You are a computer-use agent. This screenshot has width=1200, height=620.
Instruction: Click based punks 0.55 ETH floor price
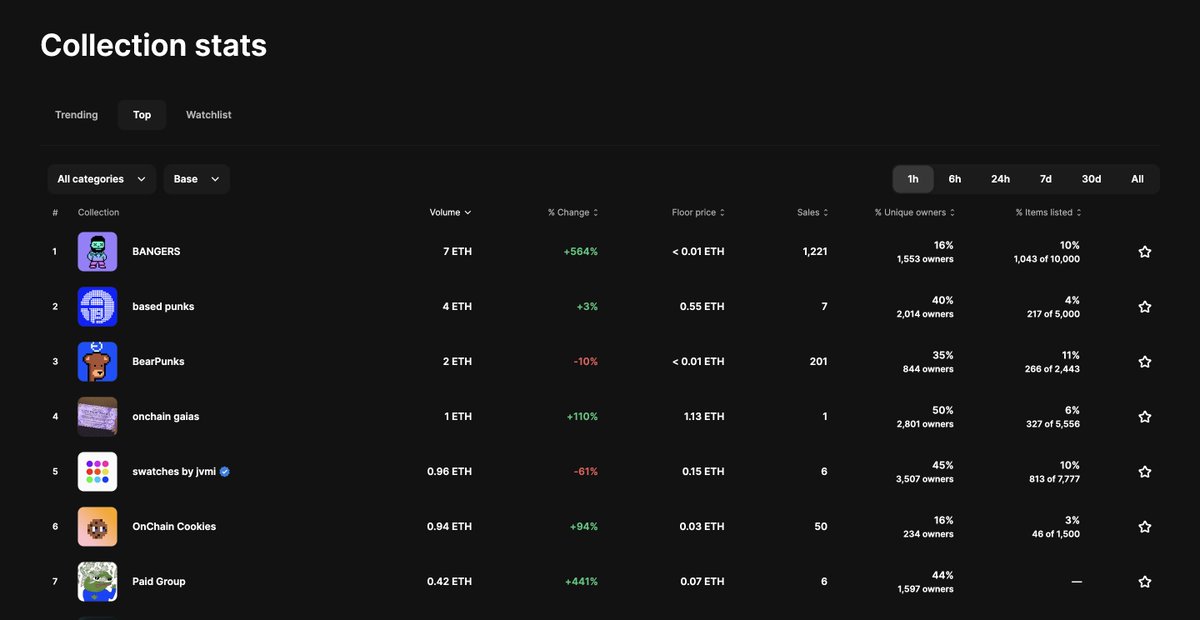pyautogui.click(x=702, y=307)
